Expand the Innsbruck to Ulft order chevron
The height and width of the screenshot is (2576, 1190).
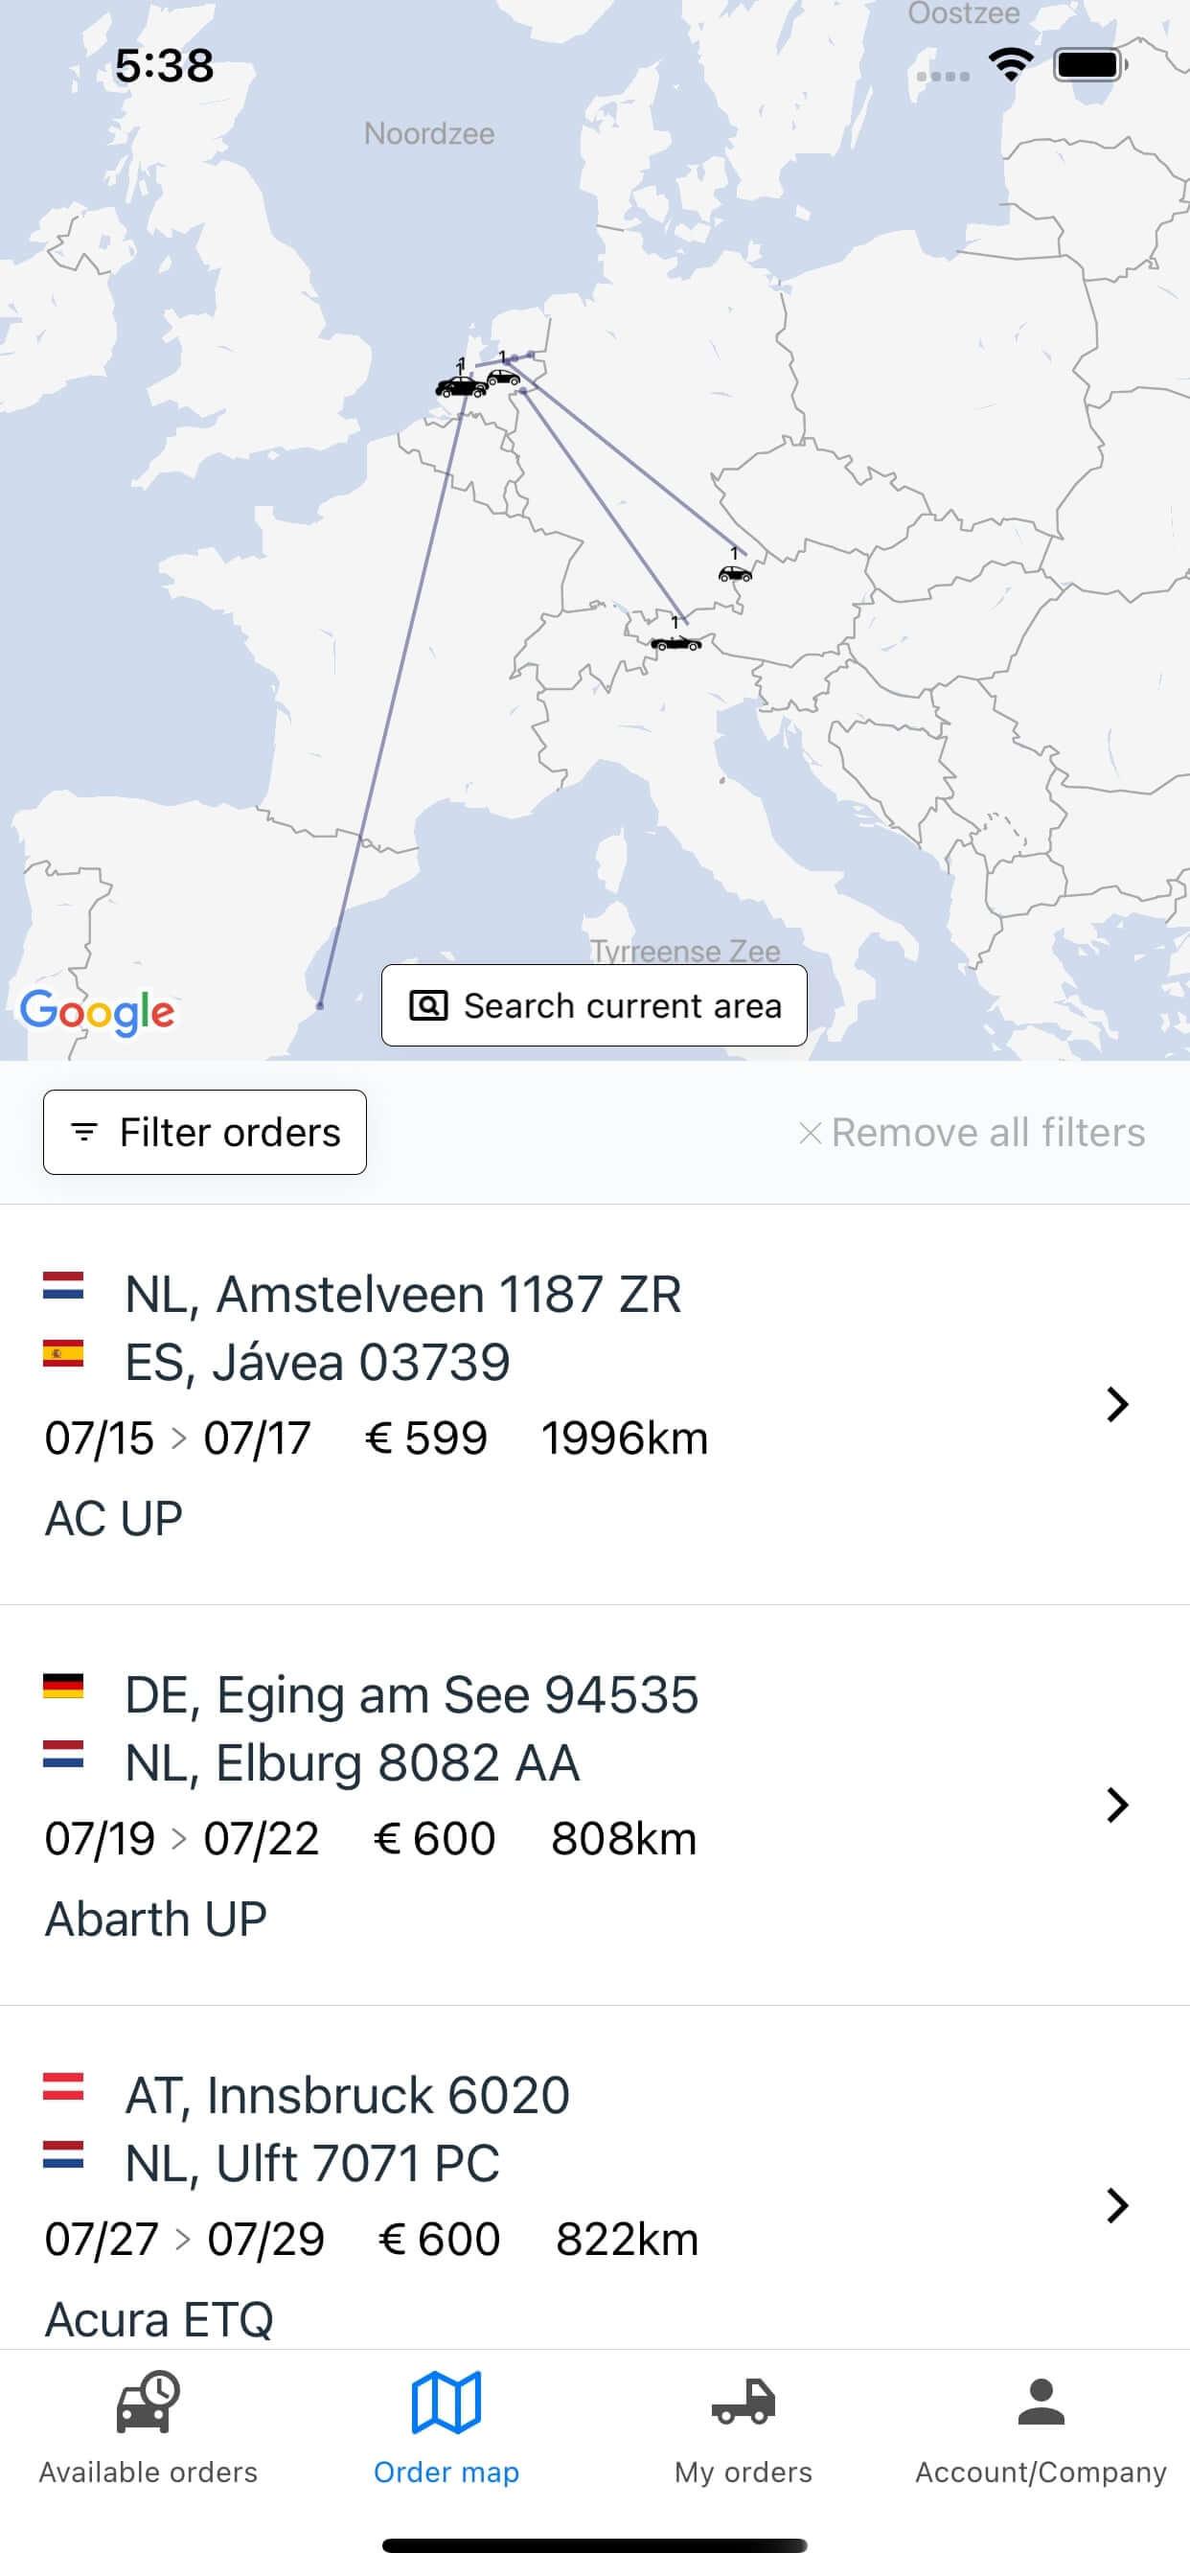[x=1117, y=2205]
